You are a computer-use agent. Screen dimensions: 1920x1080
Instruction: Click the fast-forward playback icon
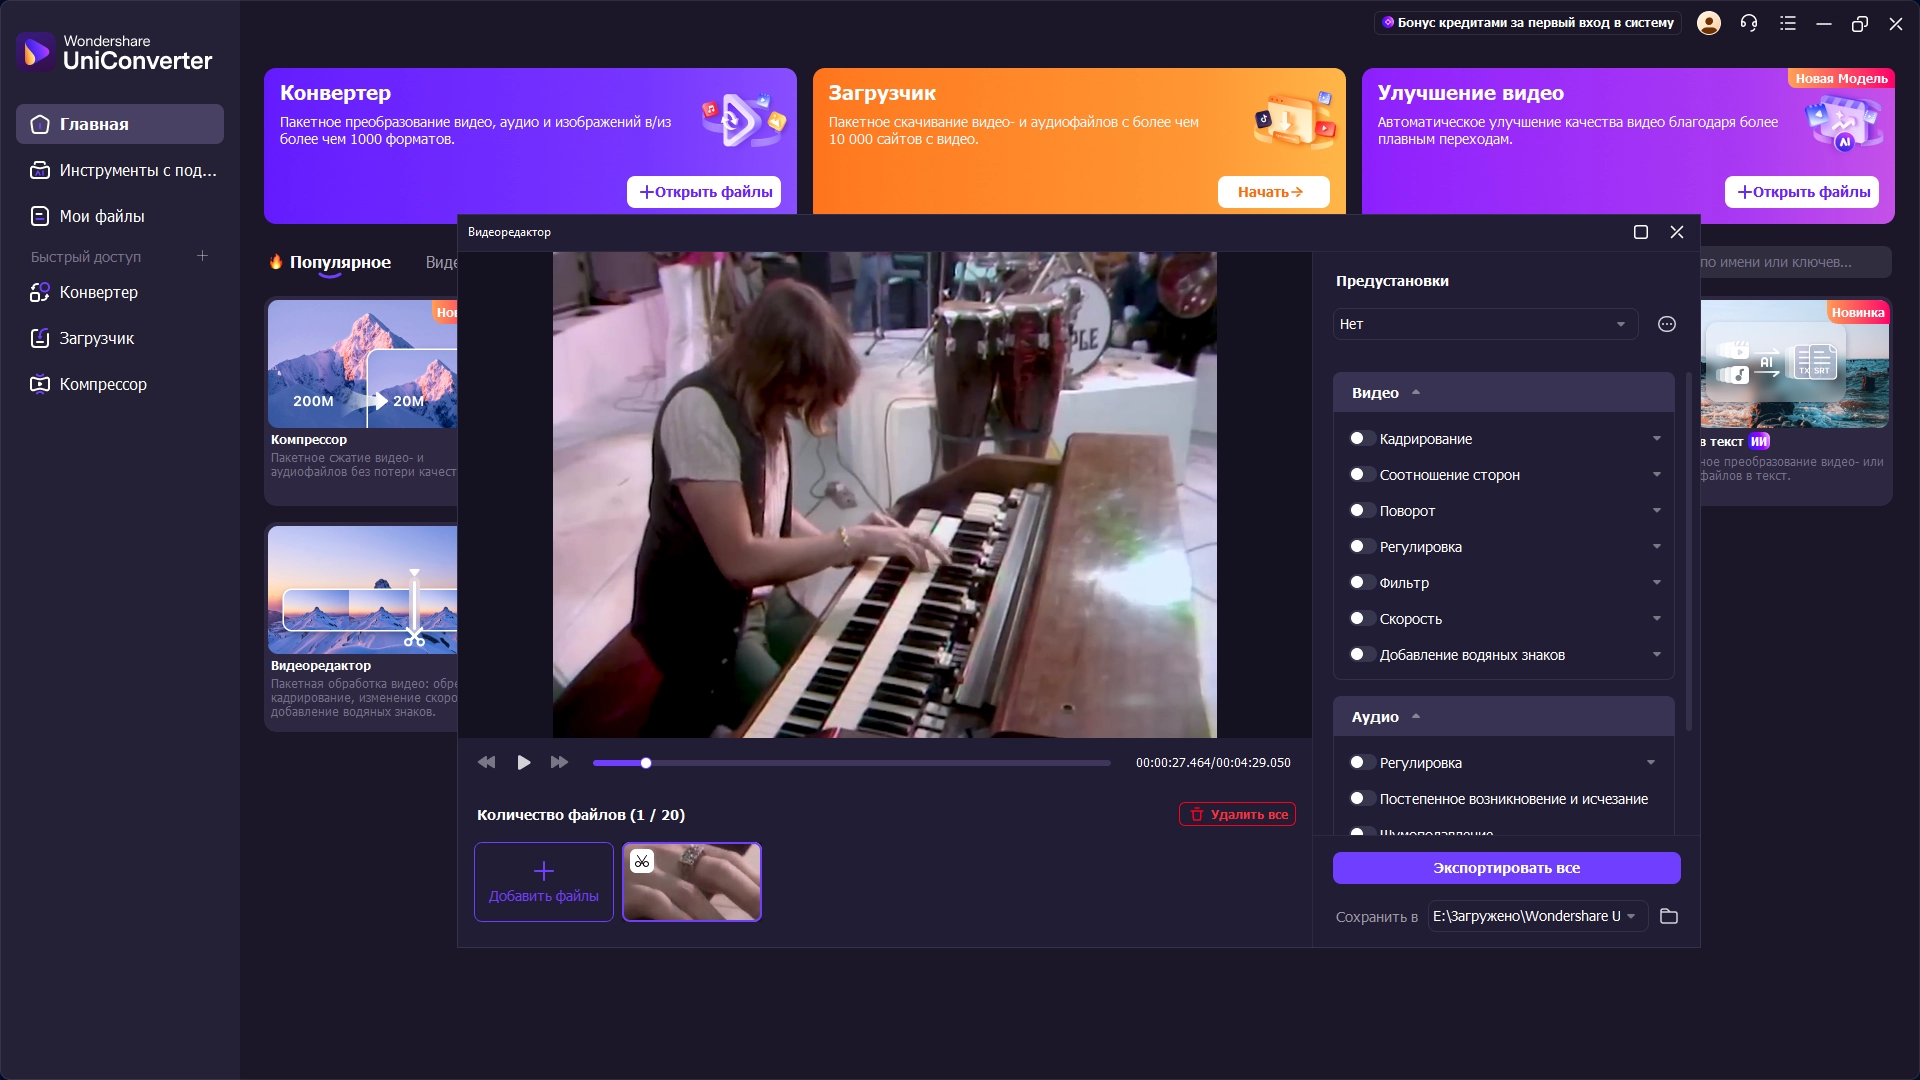click(559, 763)
